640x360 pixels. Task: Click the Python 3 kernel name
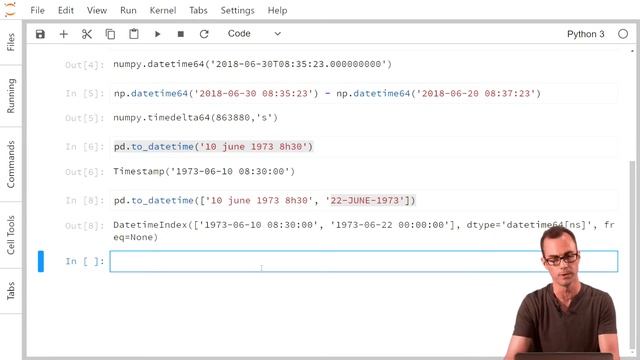click(585, 34)
